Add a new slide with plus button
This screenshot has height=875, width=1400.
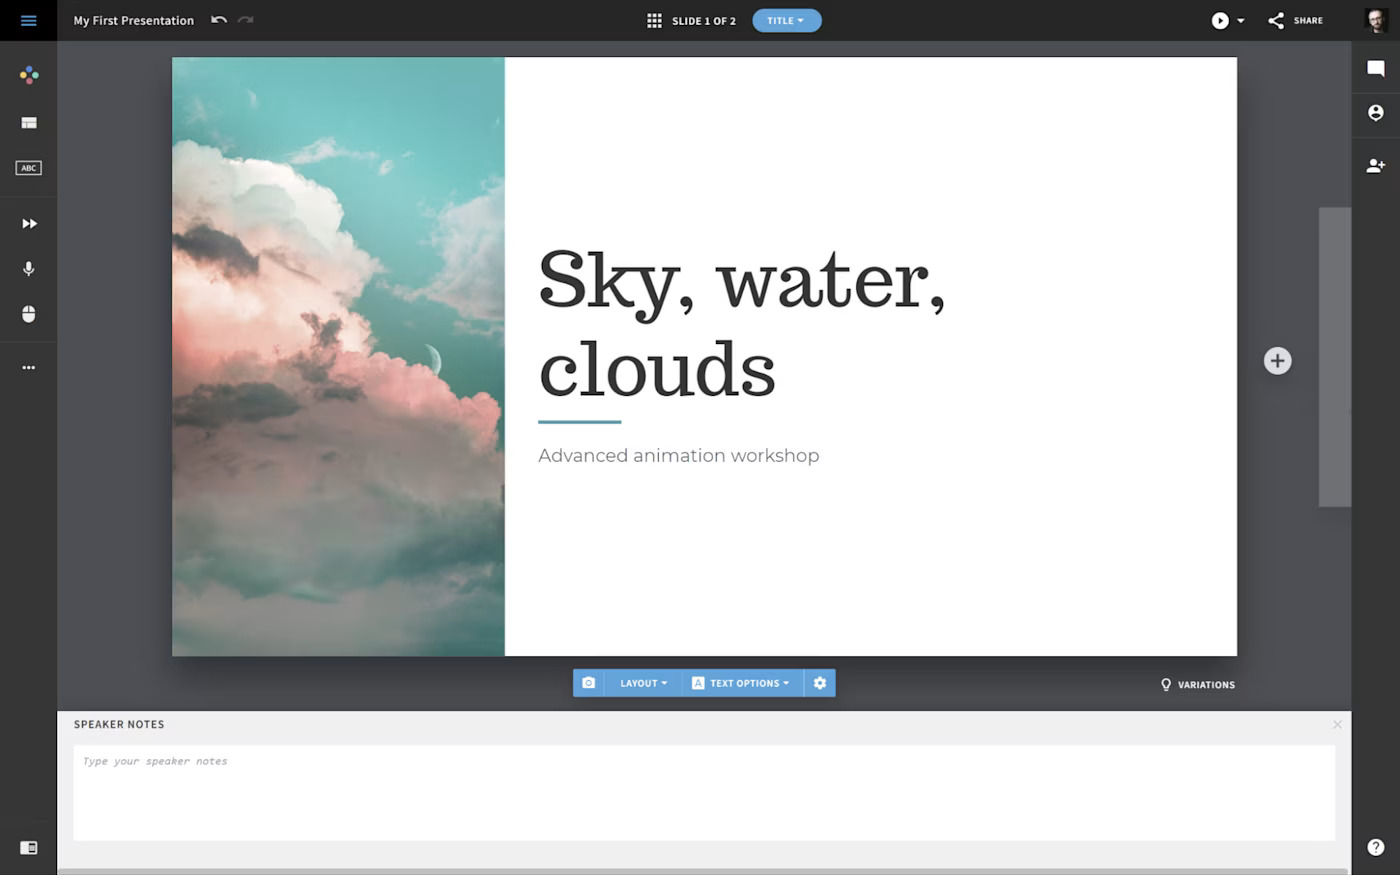(x=1277, y=361)
